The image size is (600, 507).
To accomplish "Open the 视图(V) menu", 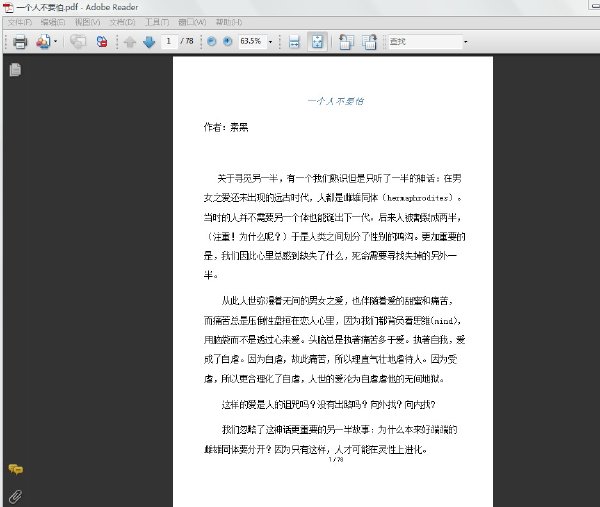I will [87, 22].
